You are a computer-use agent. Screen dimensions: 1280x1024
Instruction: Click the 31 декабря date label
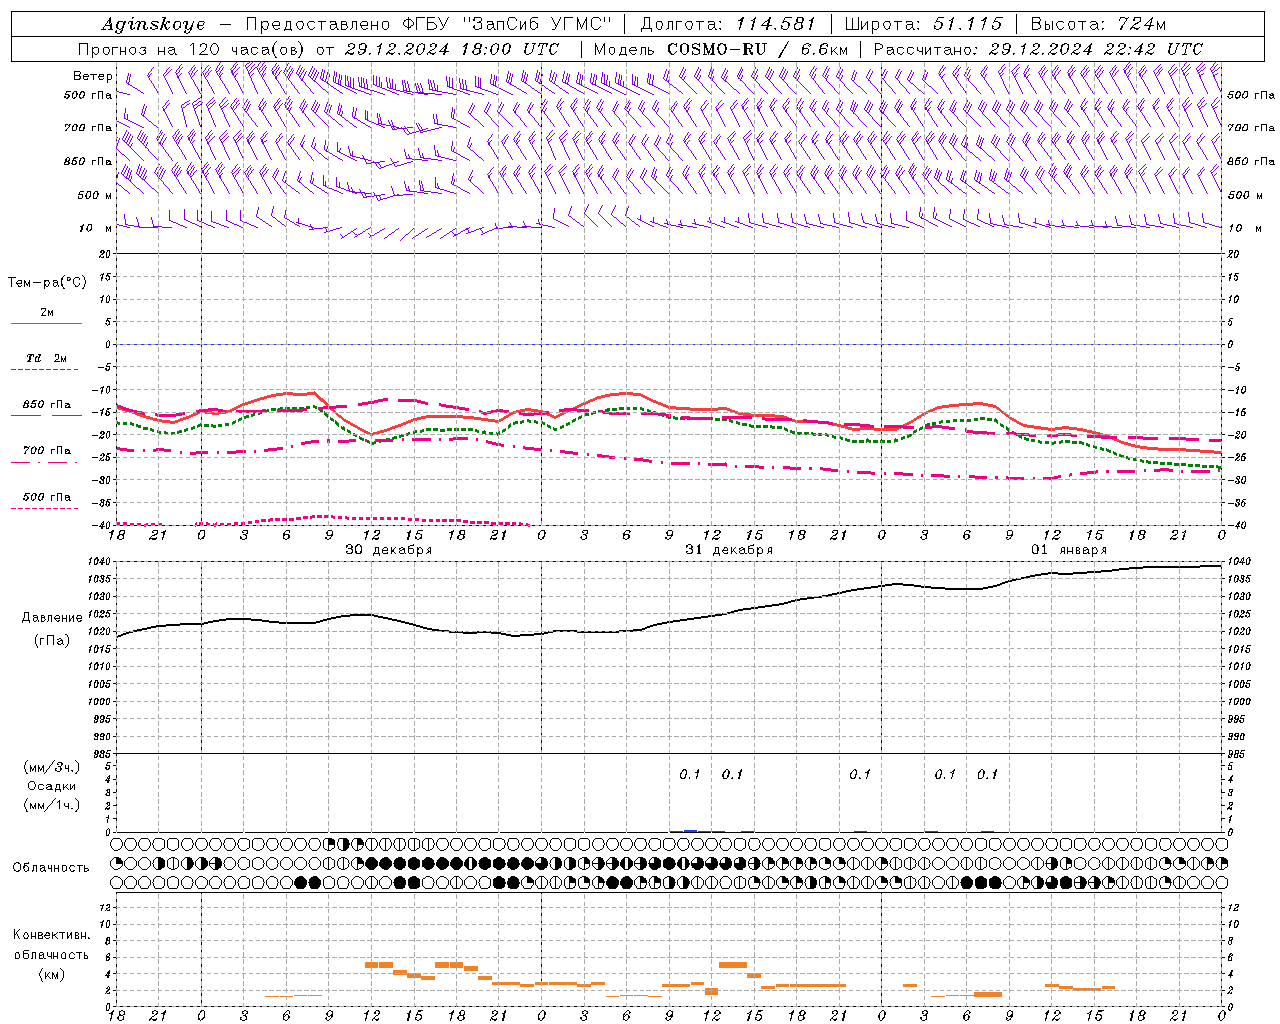pyautogui.click(x=729, y=550)
